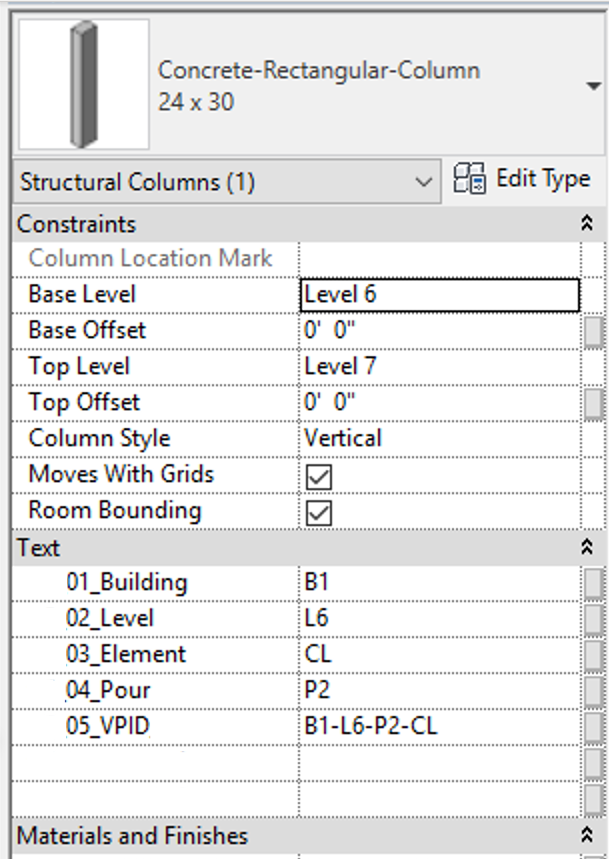Image resolution: width=609 pixels, height=859 pixels.
Task: Click the small button beside Top Offset
Action: [x=594, y=403]
